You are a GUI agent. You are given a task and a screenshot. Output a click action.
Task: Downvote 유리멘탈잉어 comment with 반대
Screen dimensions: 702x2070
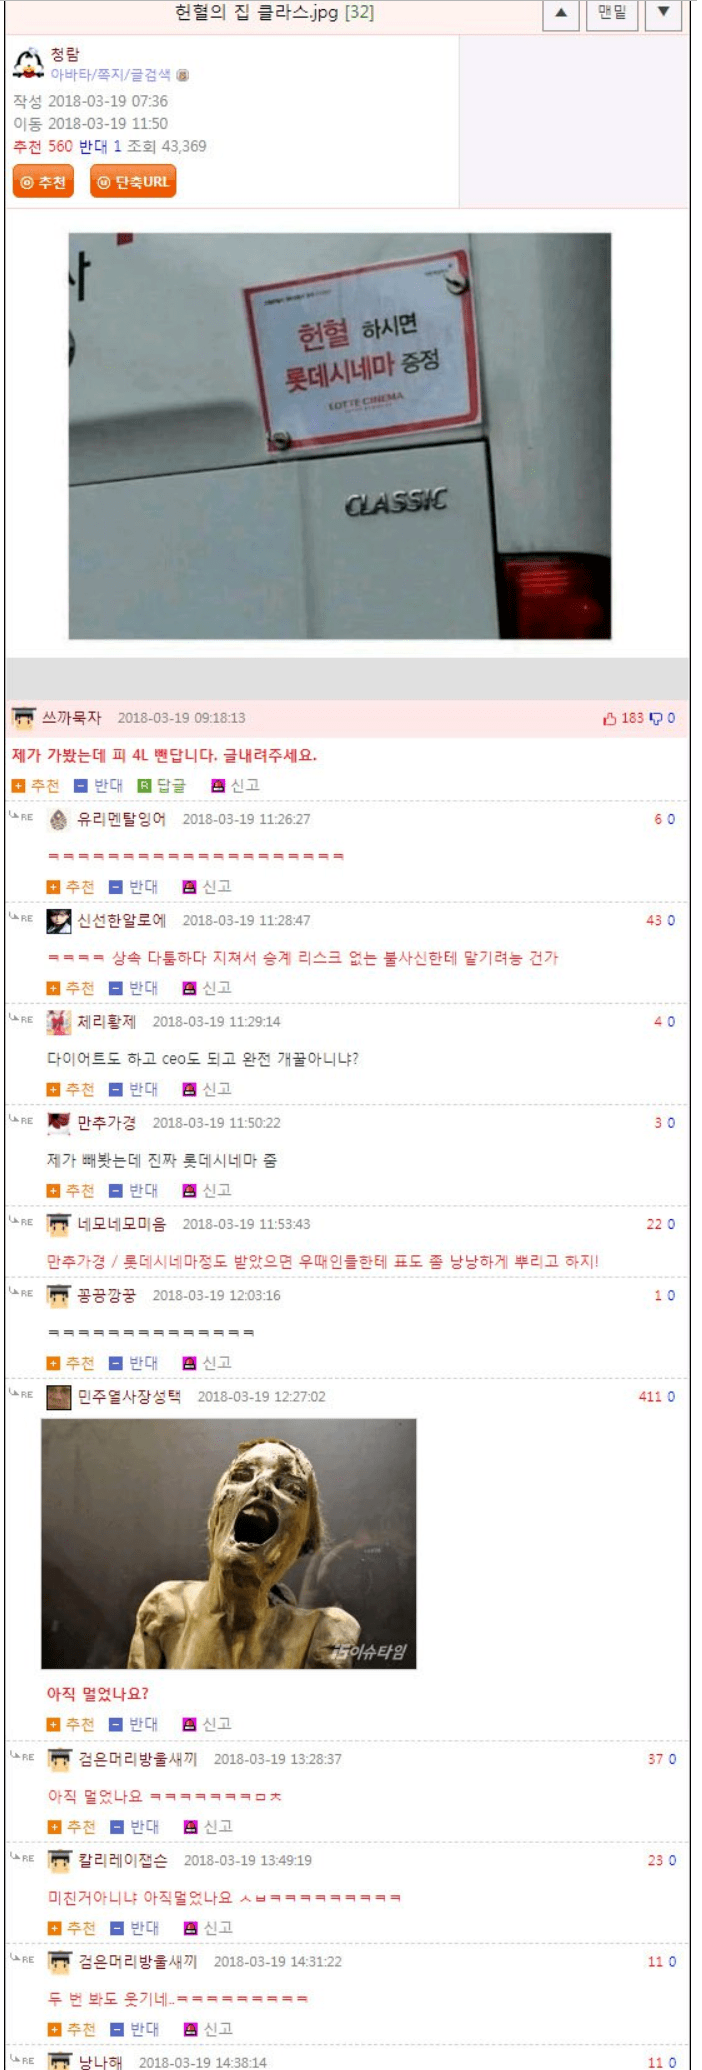(133, 887)
